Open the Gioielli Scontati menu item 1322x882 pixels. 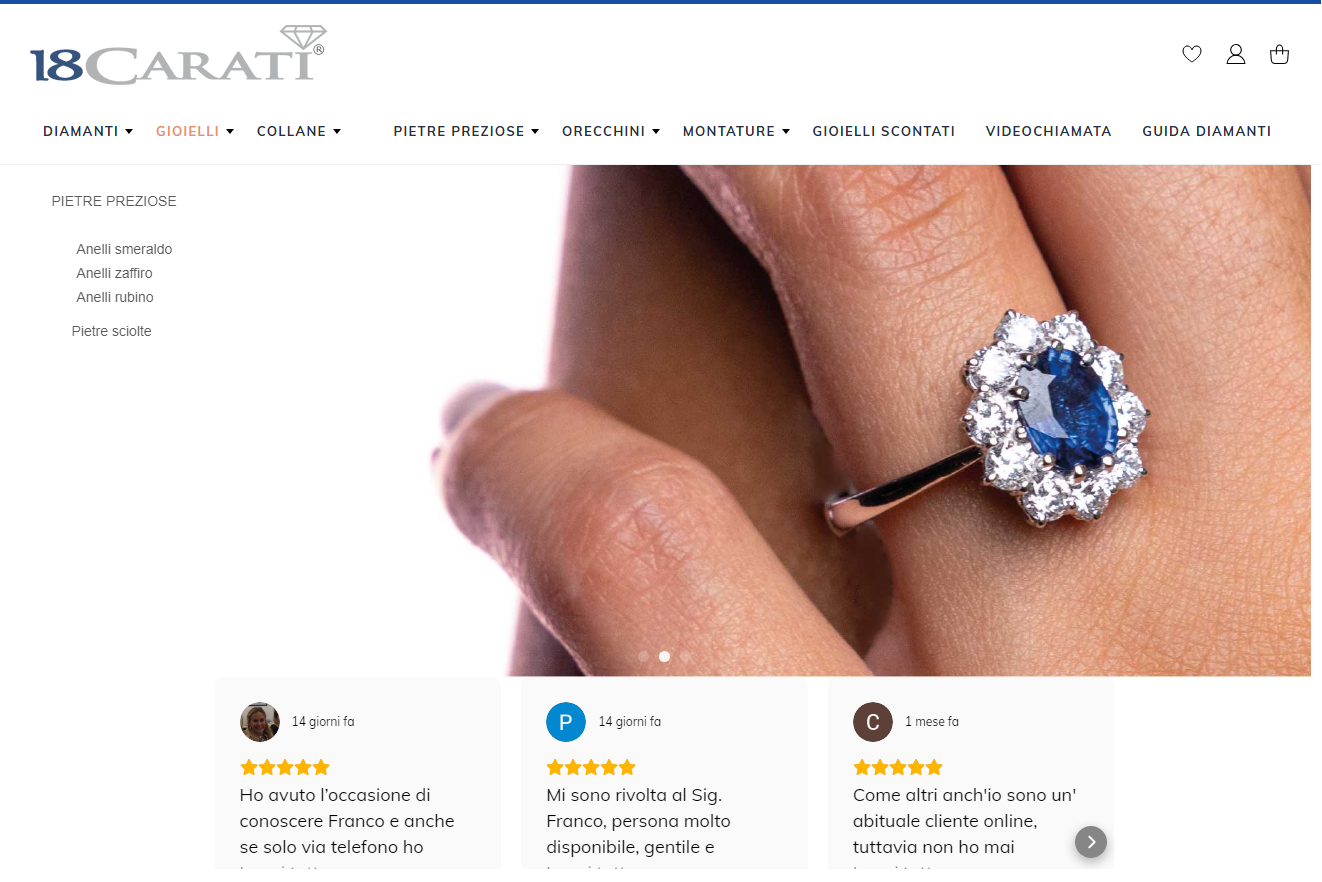tap(884, 131)
